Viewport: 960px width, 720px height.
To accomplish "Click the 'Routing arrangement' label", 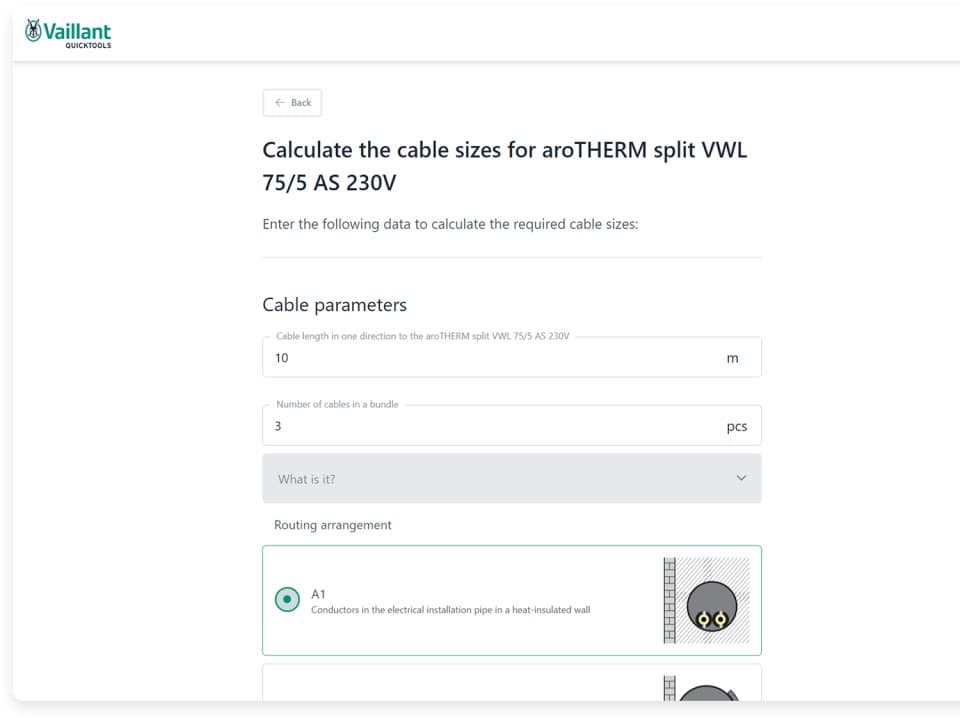I will pyautogui.click(x=333, y=525).
